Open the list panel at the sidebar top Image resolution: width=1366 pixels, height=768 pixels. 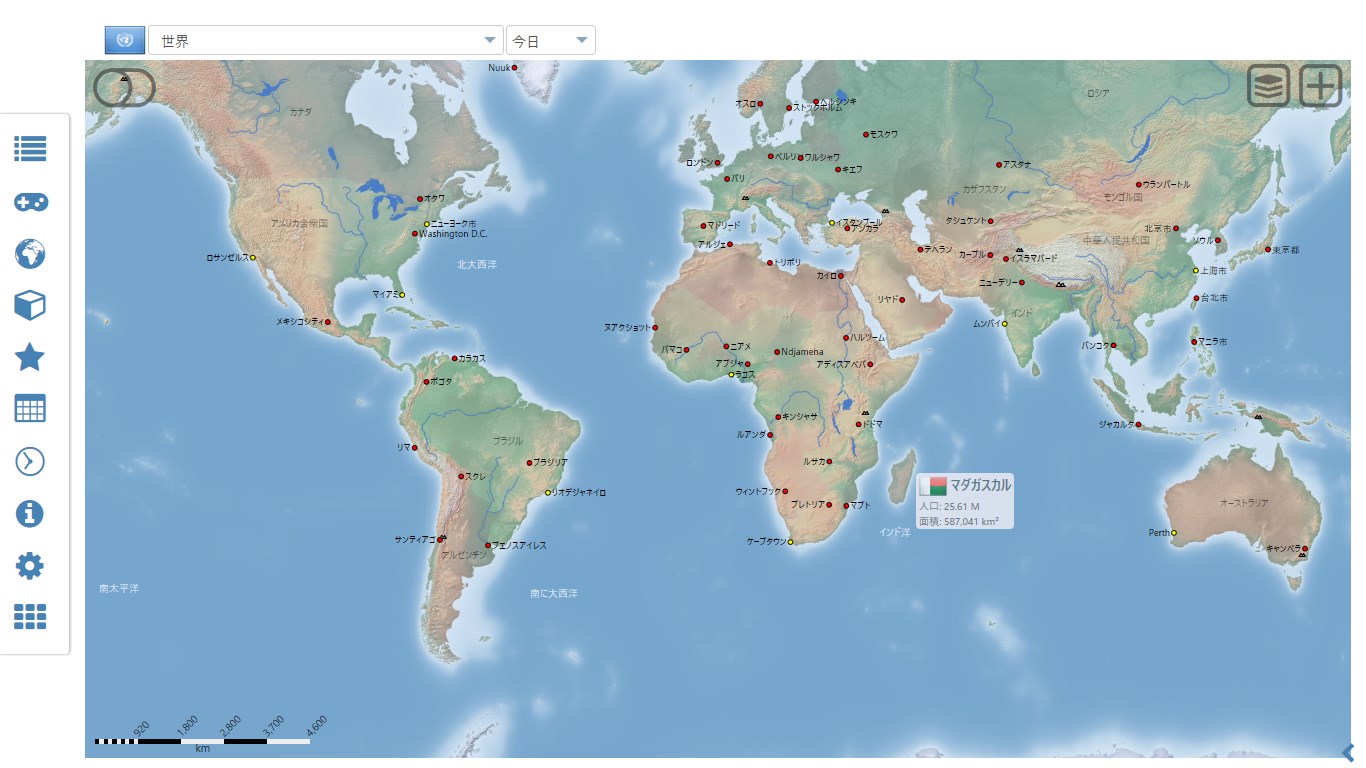30,149
